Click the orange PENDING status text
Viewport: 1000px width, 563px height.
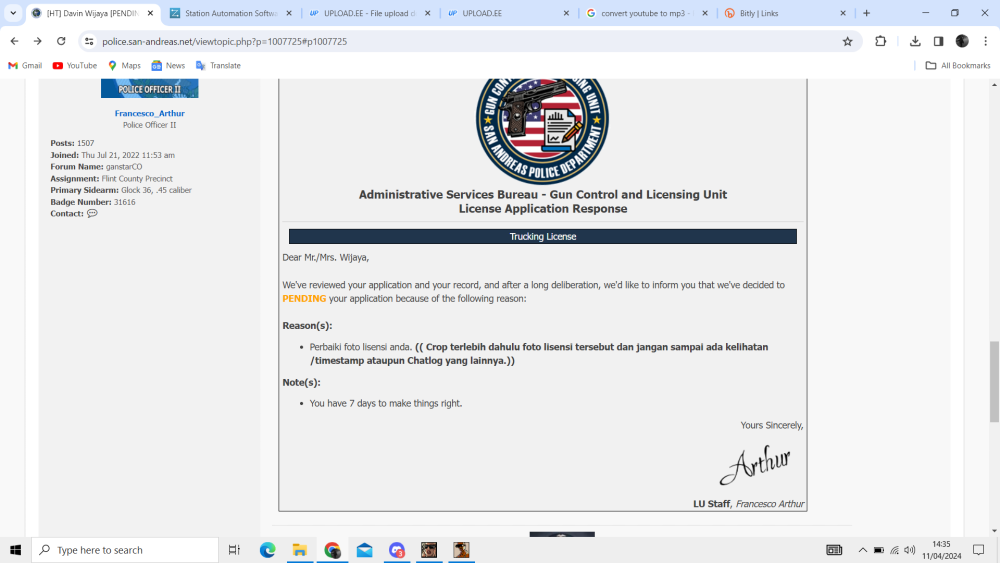(x=304, y=298)
